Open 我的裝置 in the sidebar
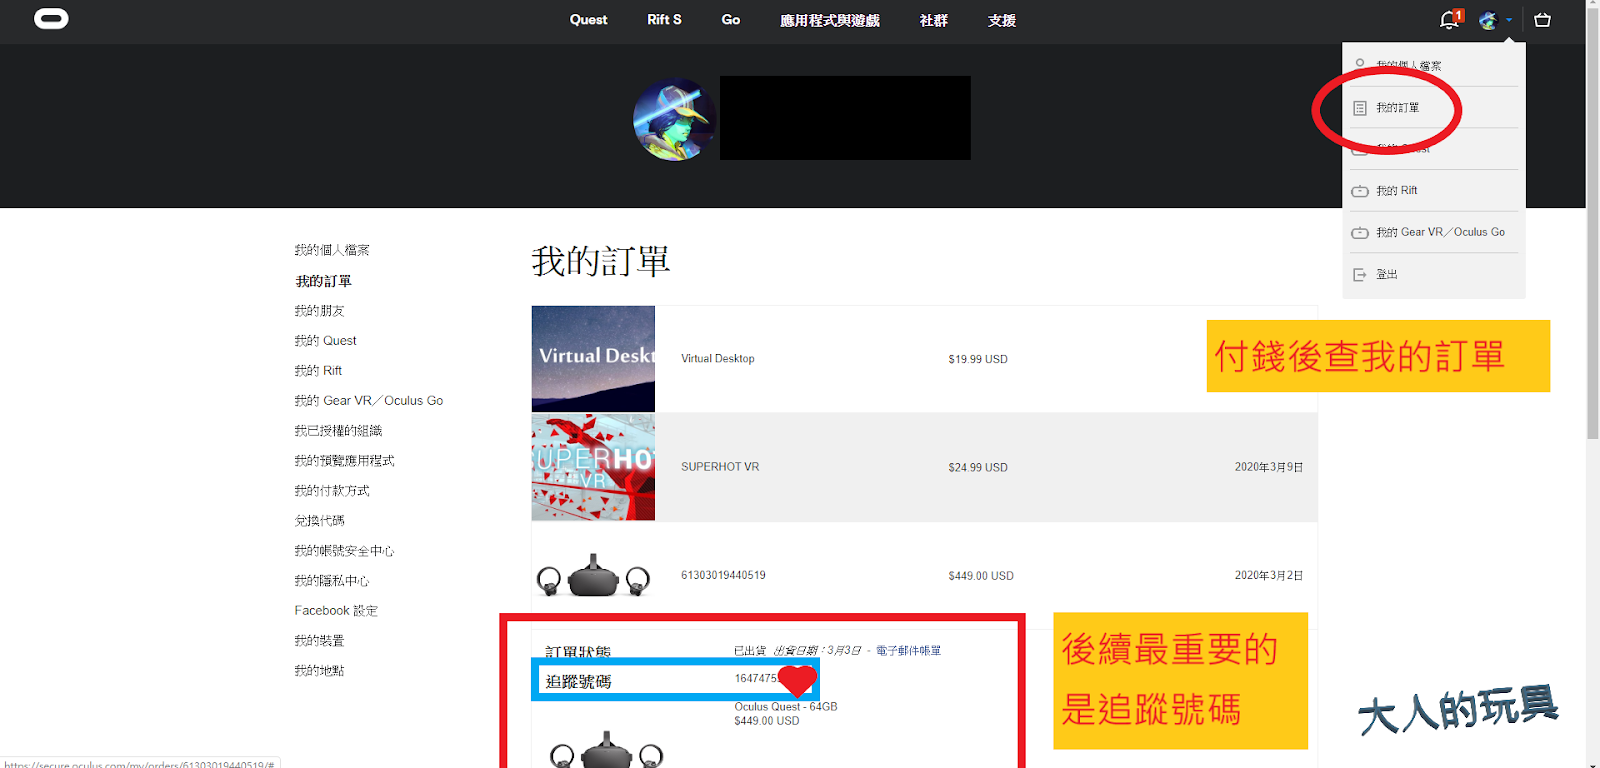Screen dimensions: 1600x768 (x=319, y=641)
